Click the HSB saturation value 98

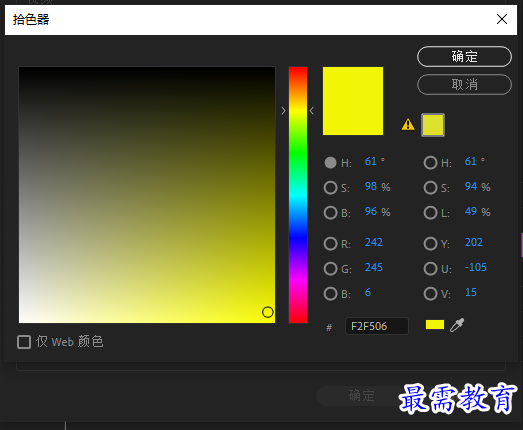371,186
